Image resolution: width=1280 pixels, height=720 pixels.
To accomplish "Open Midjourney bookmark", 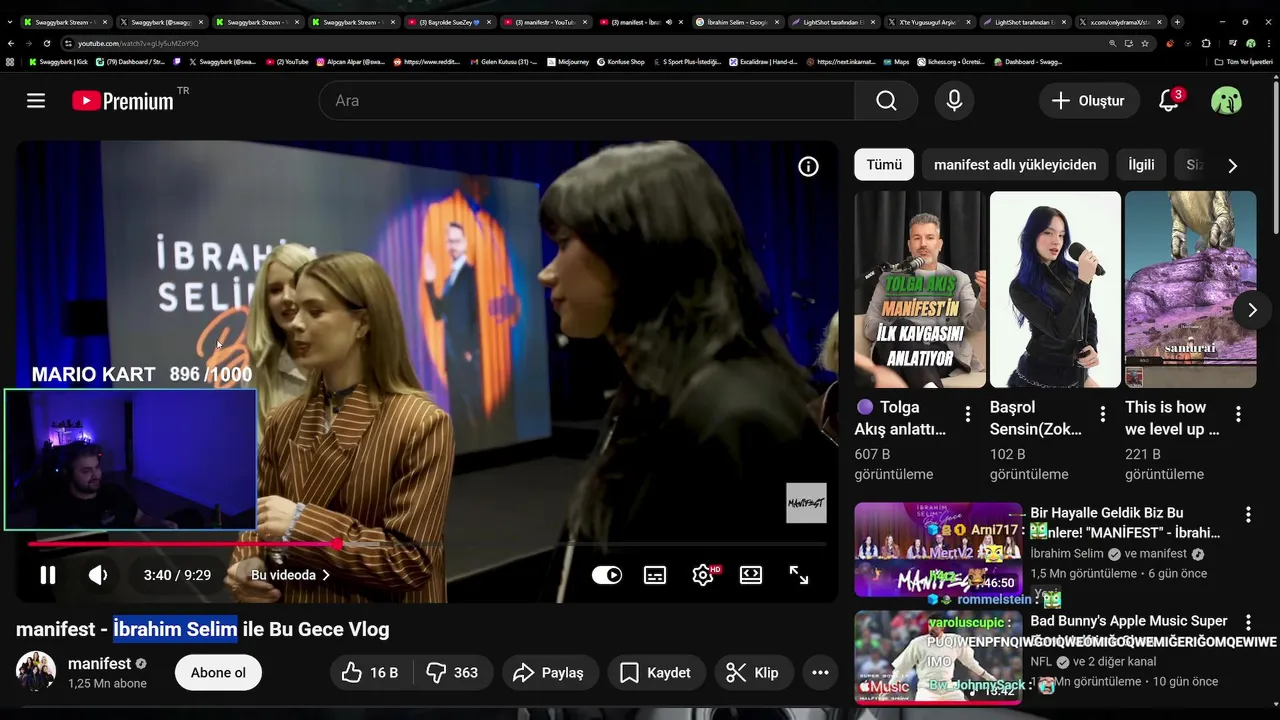I will [x=568, y=62].
